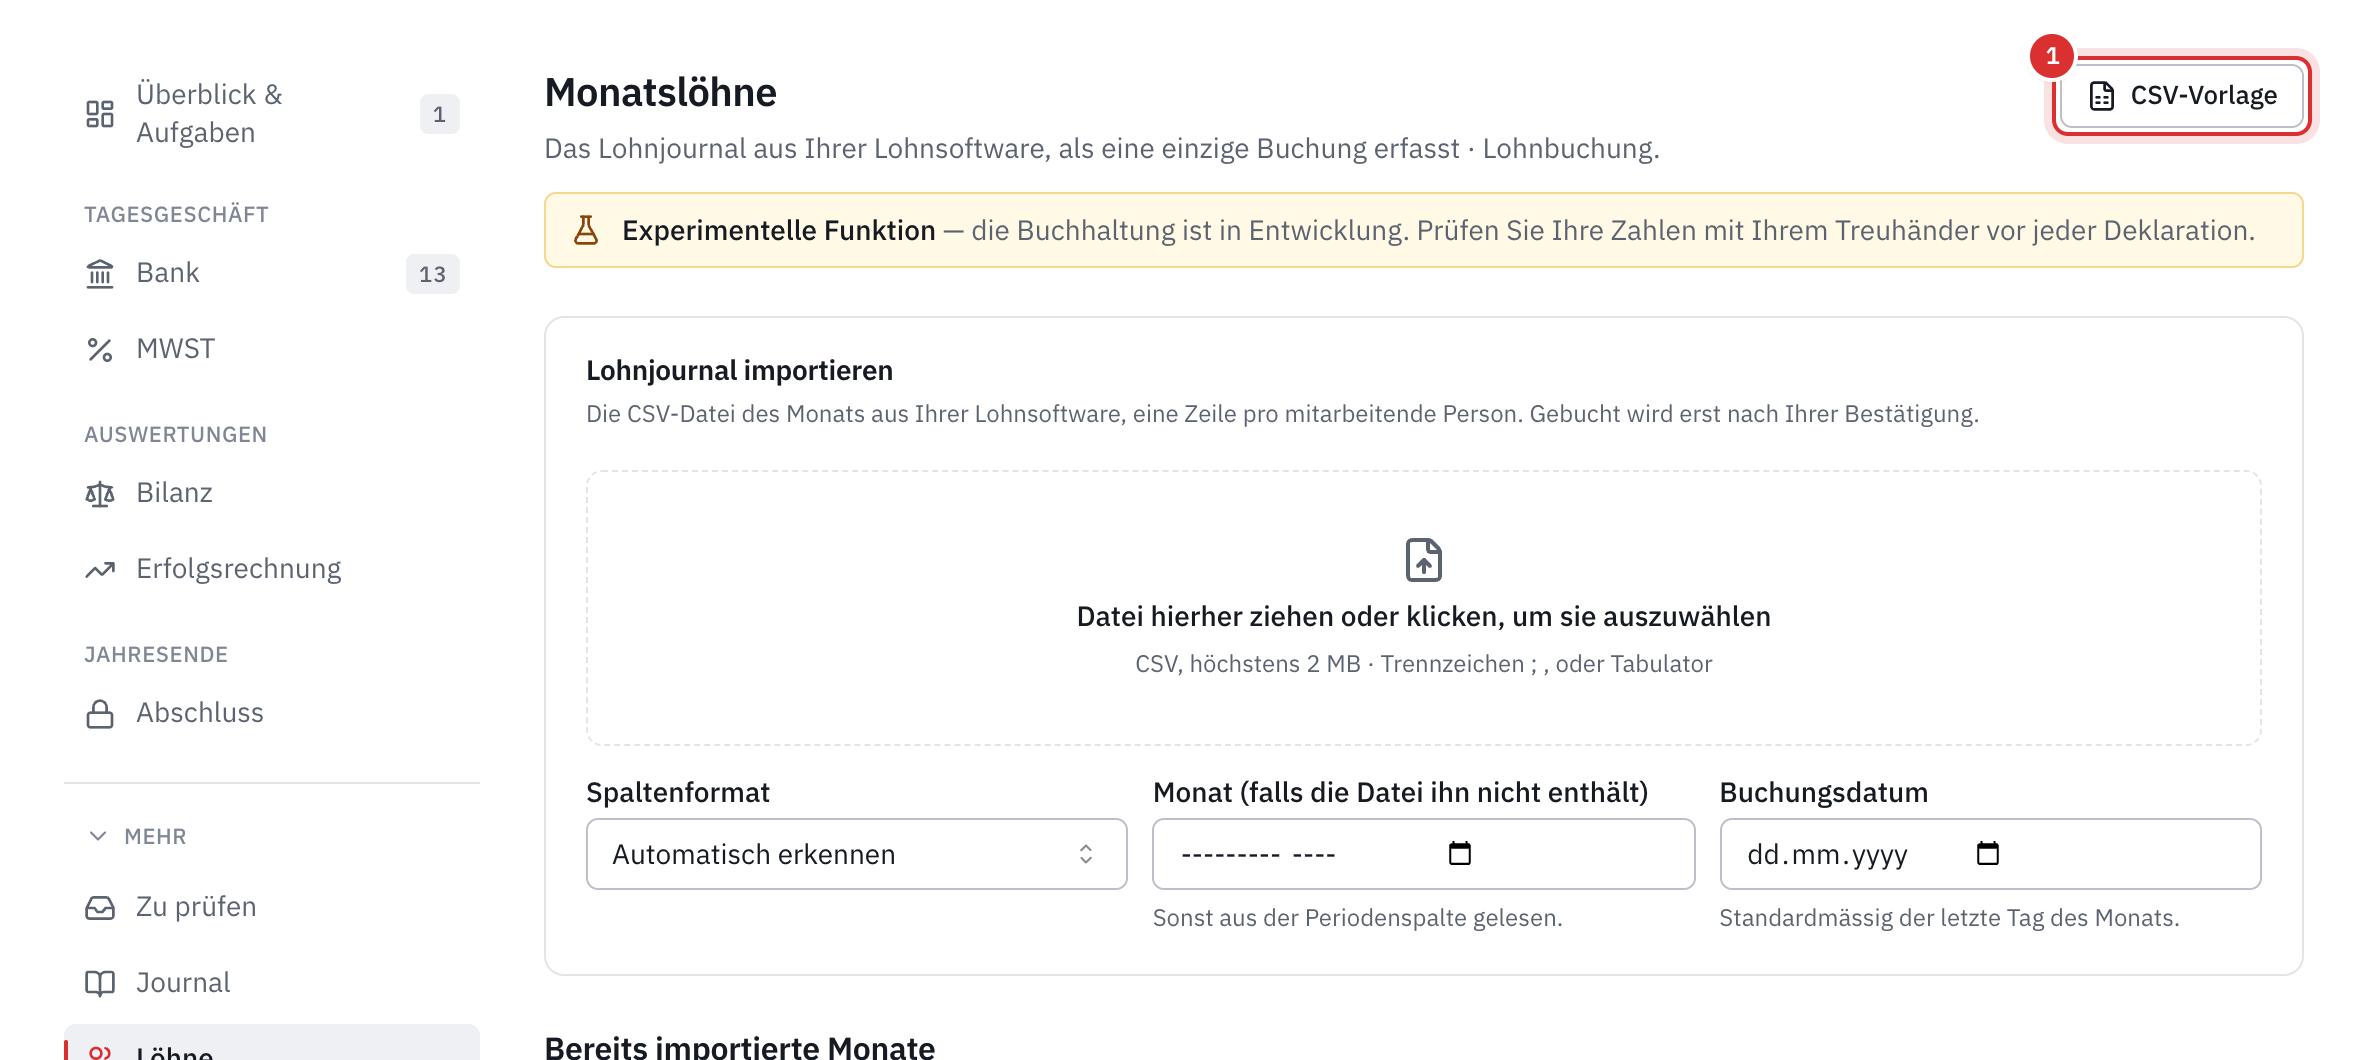Go to Zu prüfen list

tap(272, 907)
